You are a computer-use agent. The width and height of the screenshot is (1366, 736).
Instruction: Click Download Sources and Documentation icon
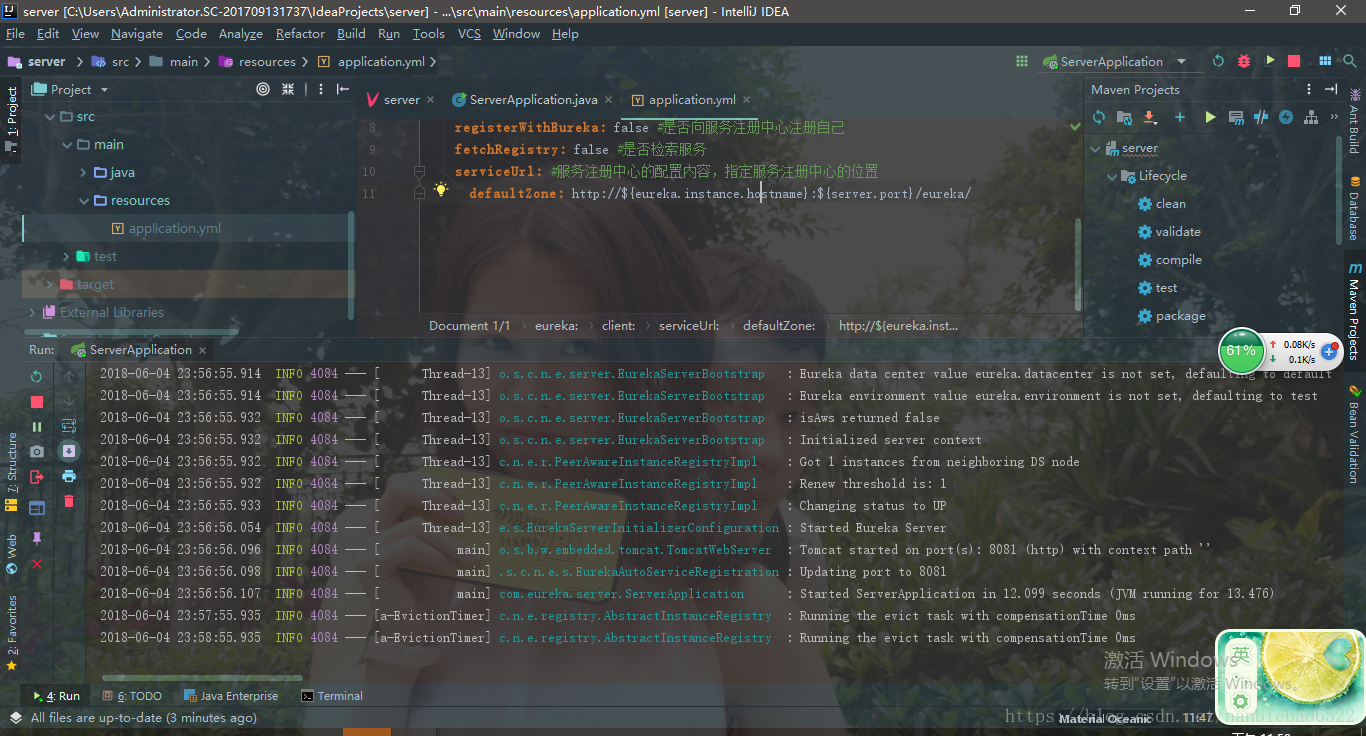[1150, 117]
